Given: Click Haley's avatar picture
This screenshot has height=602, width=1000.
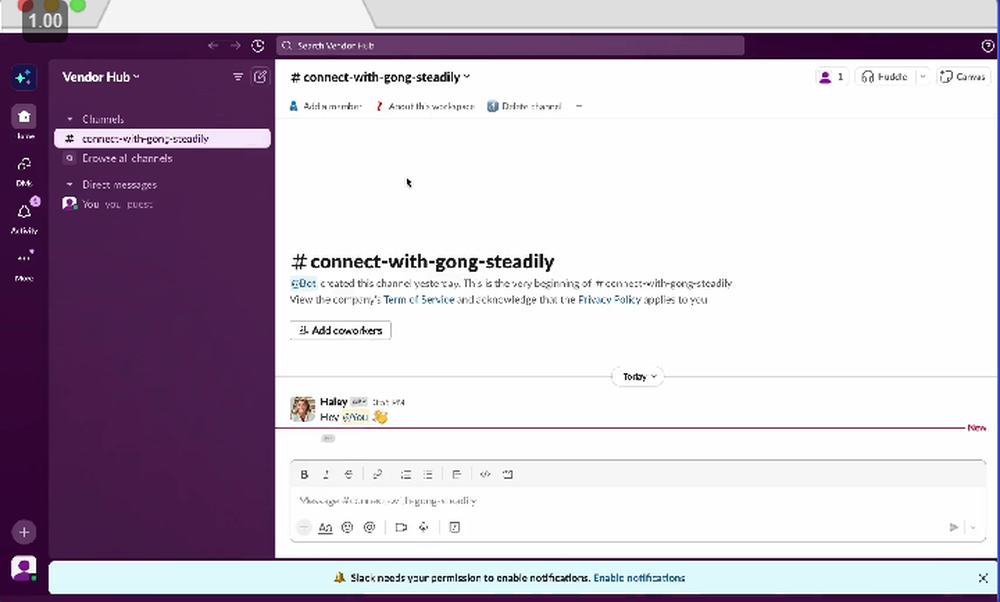Looking at the screenshot, I should coord(303,409).
